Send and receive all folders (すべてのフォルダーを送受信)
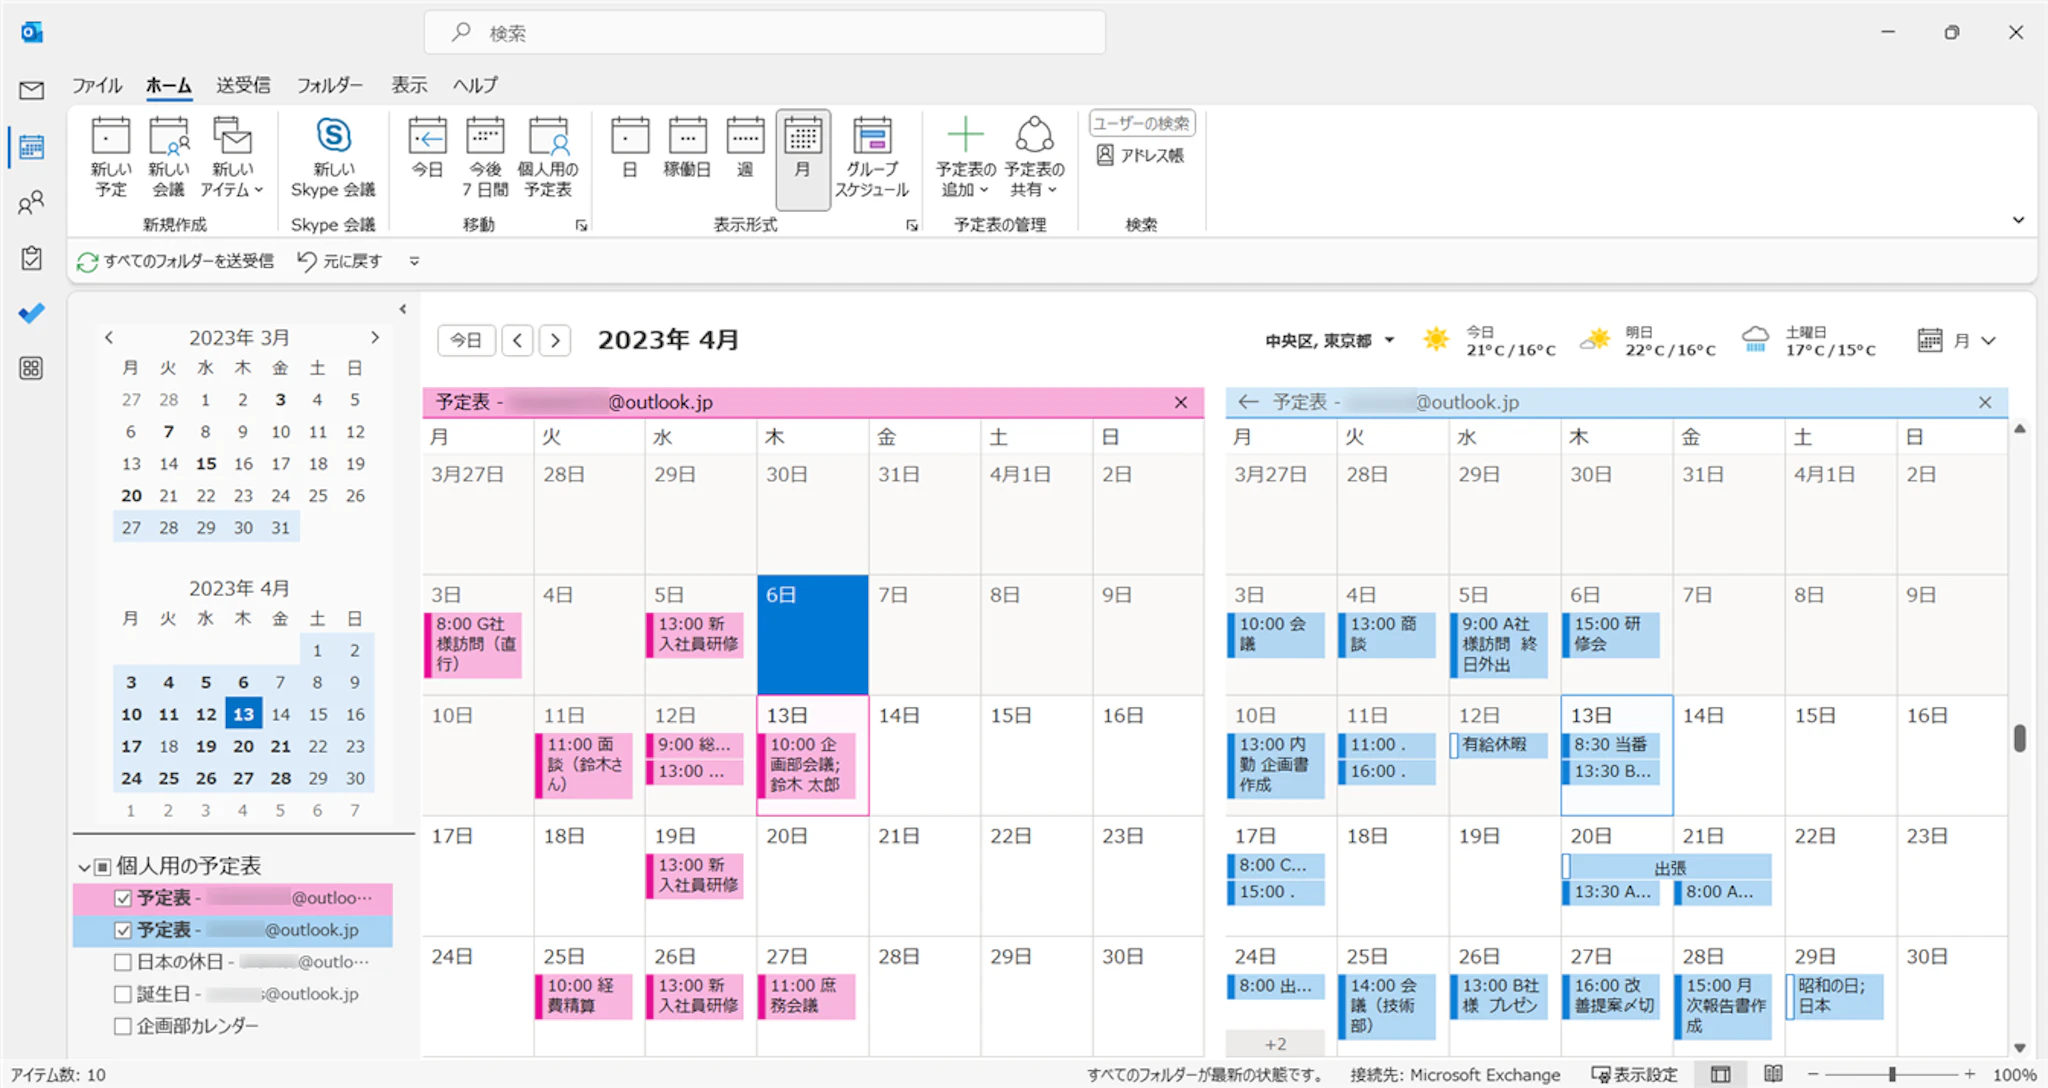2048x1088 pixels. (176, 261)
